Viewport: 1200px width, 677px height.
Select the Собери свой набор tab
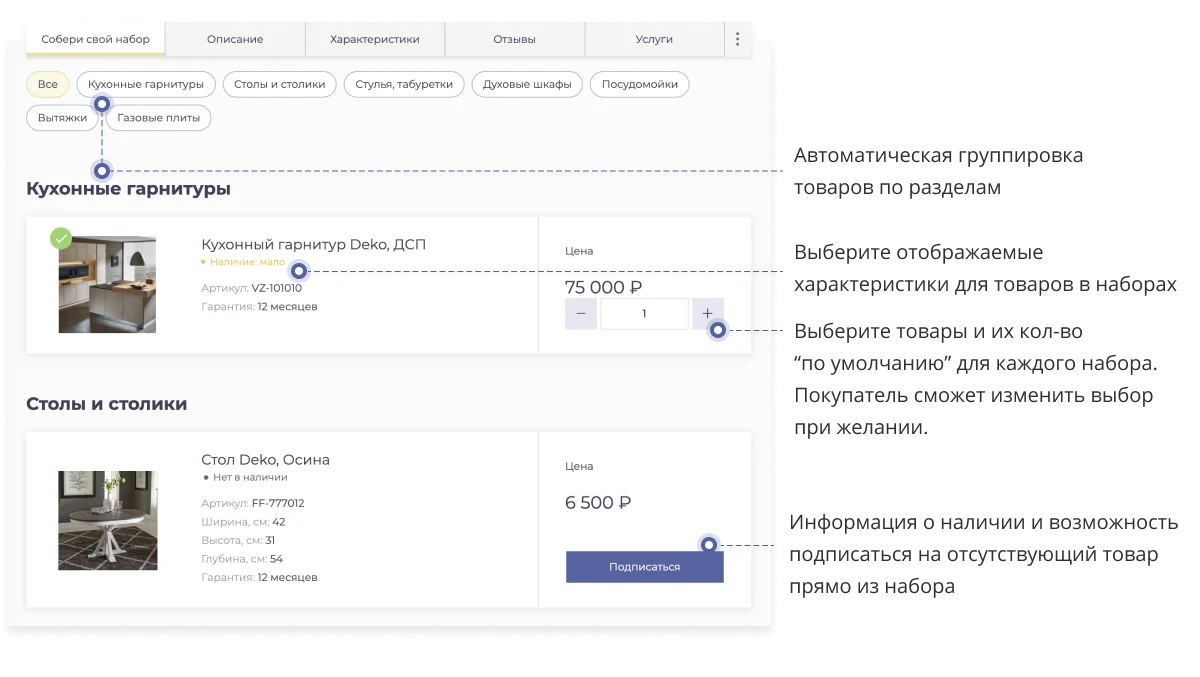(96, 39)
